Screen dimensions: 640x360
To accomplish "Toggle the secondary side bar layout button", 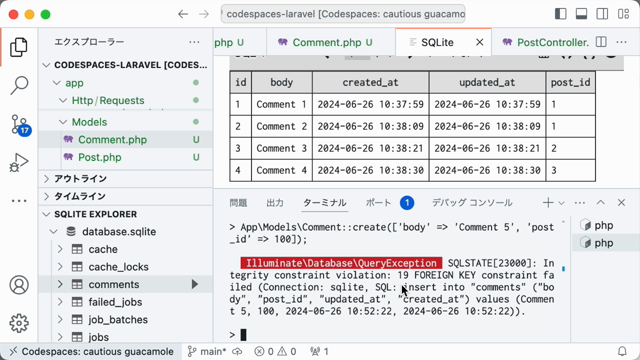I will tap(602, 14).
